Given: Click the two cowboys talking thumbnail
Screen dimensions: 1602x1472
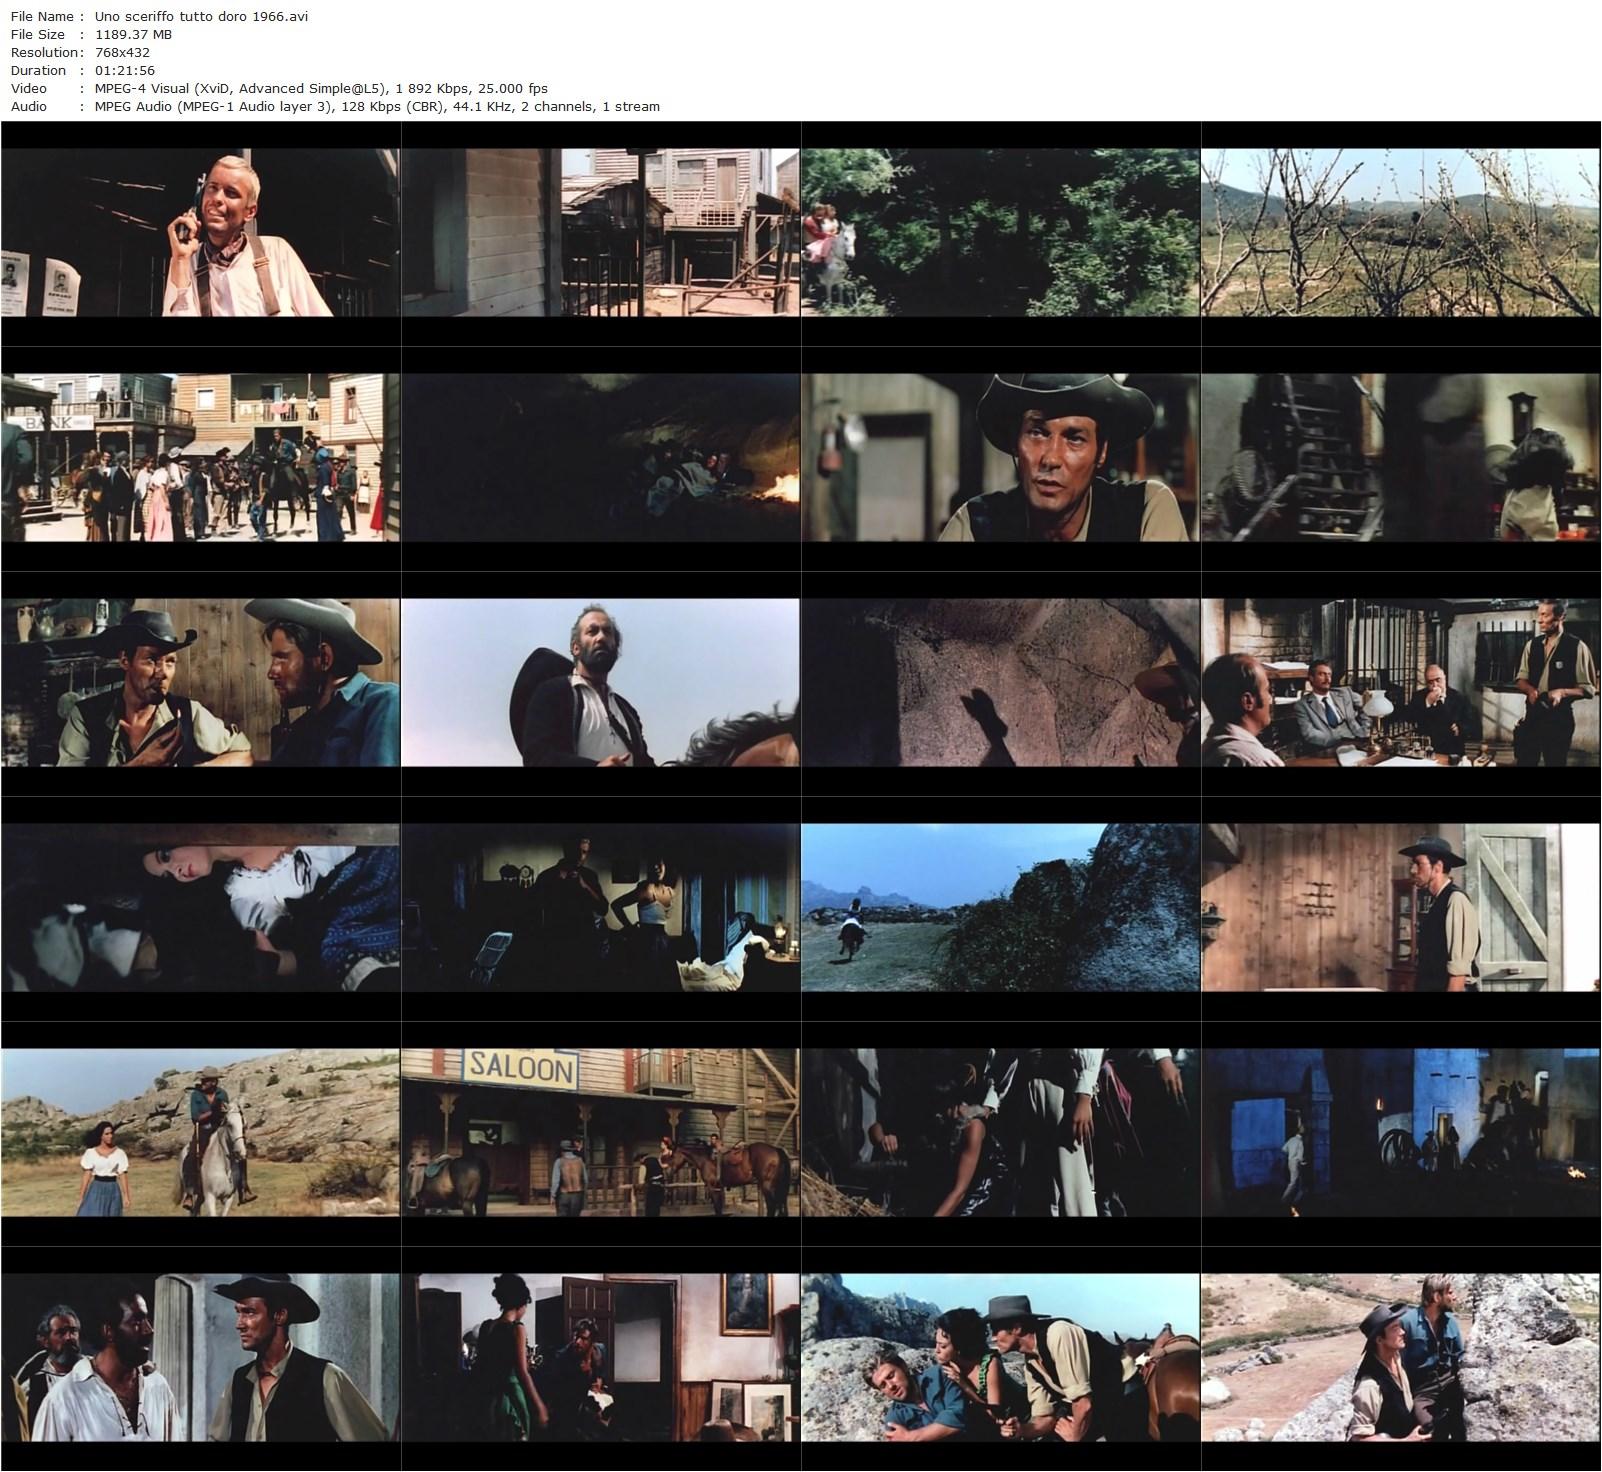Looking at the screenshot, I should point(200,682).
